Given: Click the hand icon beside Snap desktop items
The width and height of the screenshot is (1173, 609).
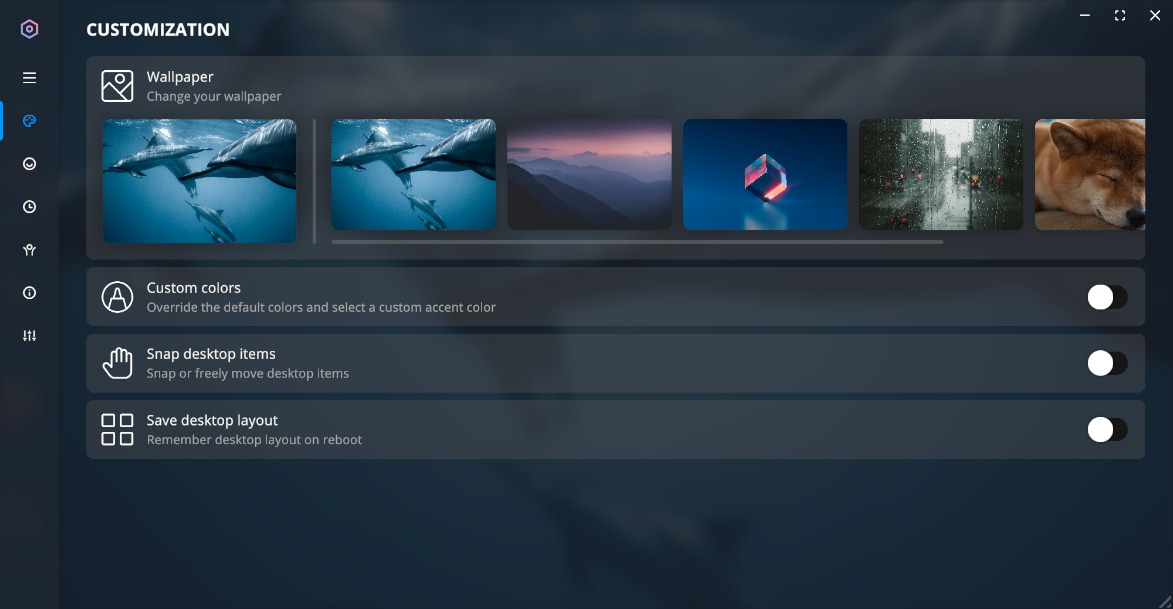Looking at the screenshot, I should coord(117,363).
